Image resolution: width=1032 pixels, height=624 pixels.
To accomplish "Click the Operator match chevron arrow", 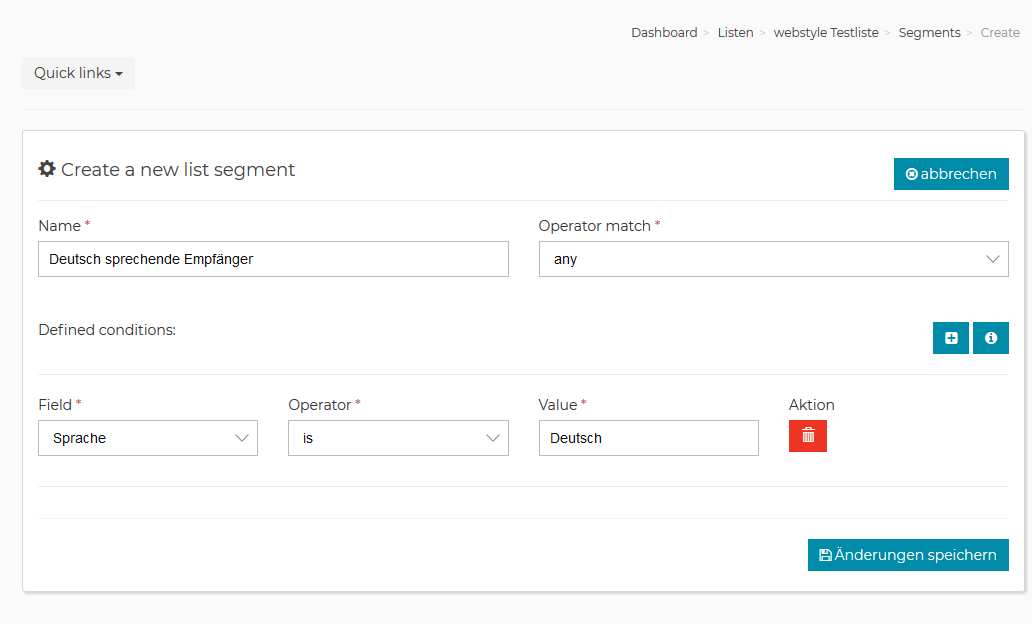I will (992, 259).
